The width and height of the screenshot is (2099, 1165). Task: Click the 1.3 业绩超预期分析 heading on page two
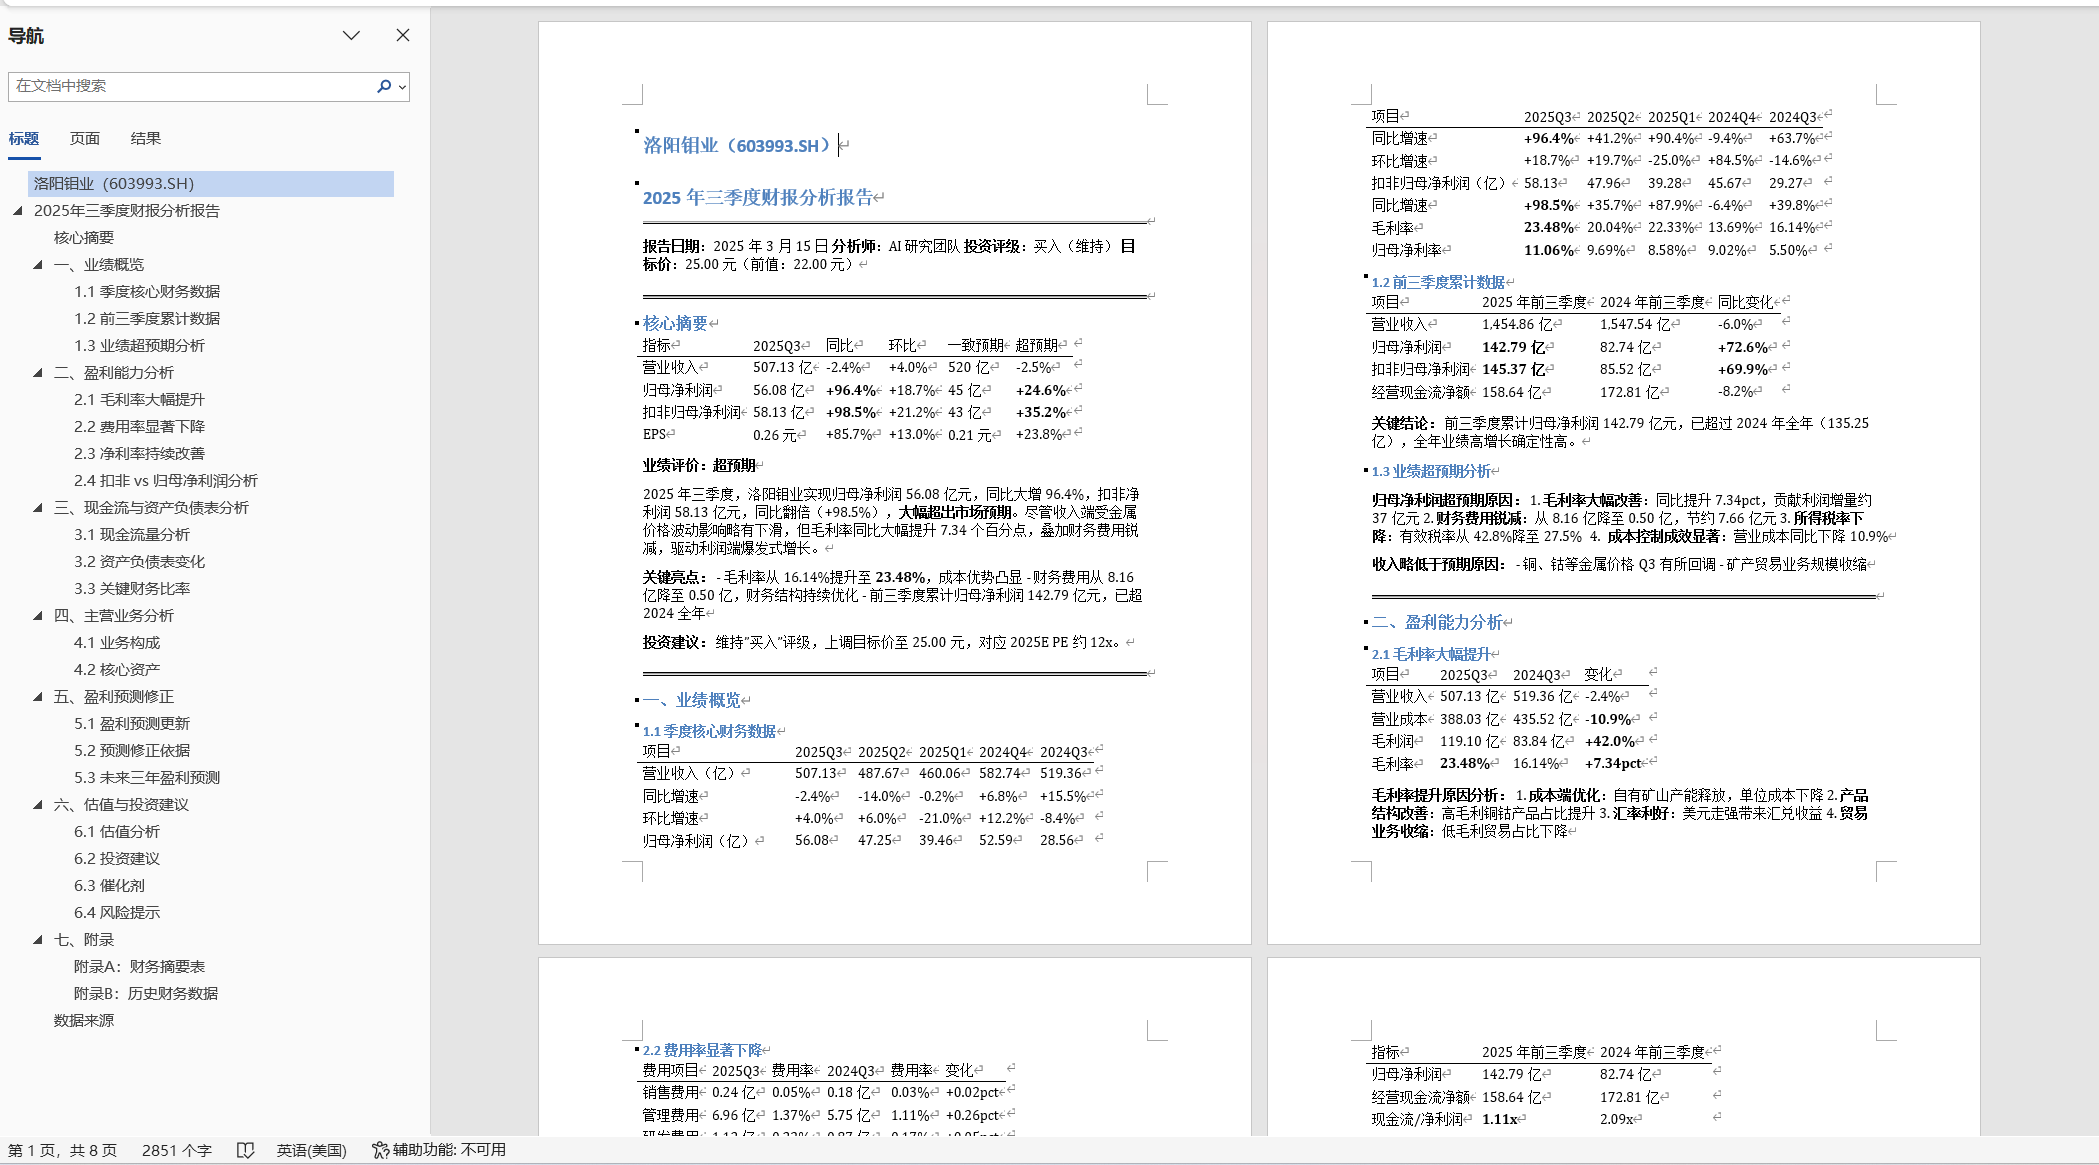tap(1431, 471)
